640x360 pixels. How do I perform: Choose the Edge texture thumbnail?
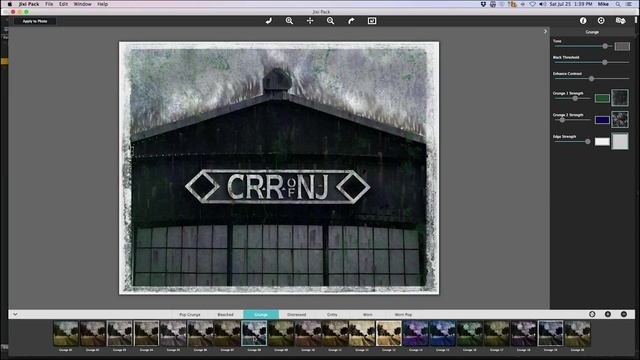point(620,141)
